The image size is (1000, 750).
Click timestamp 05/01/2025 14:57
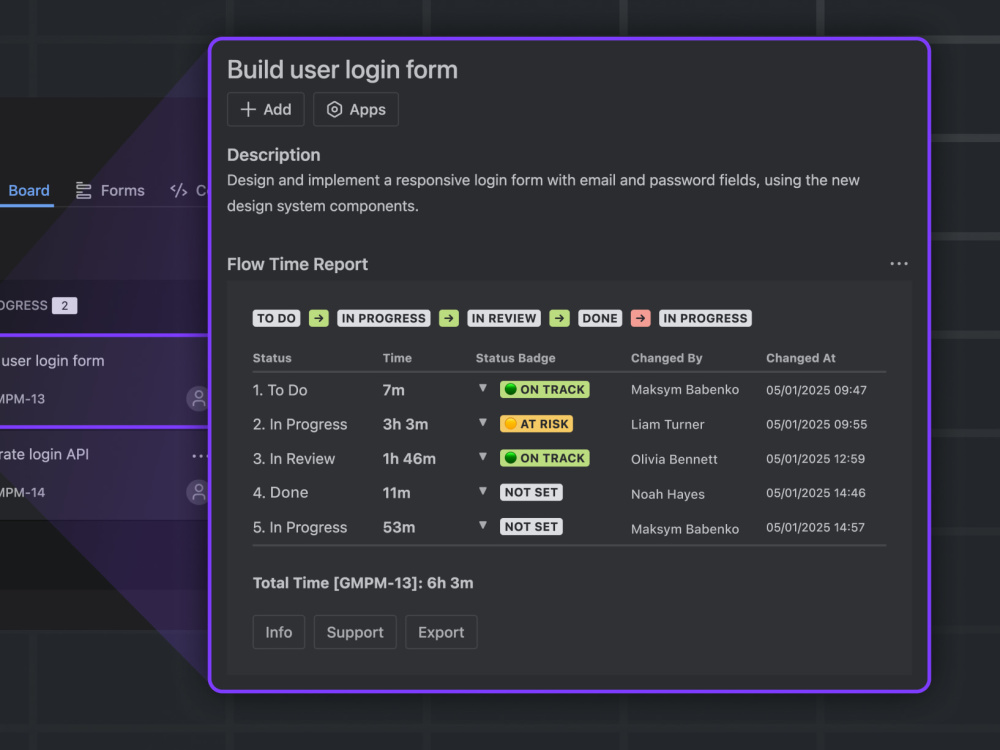pyautogui.click(x=815, y=527)
